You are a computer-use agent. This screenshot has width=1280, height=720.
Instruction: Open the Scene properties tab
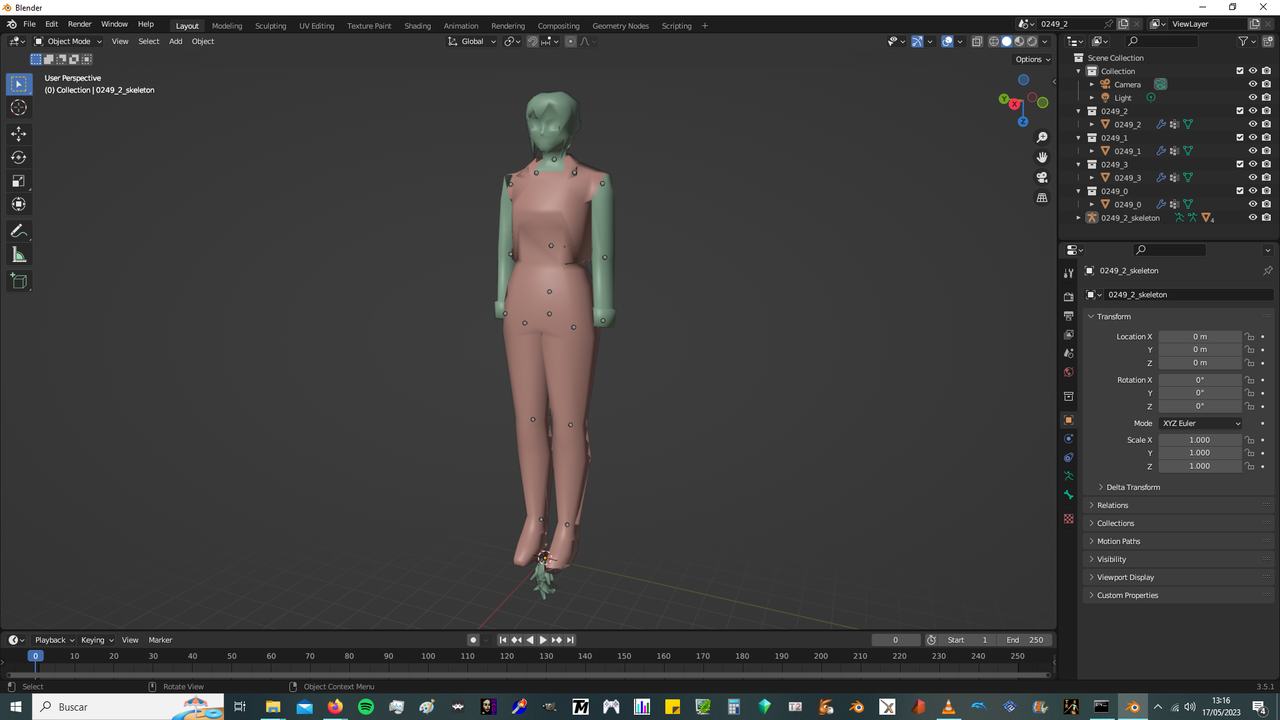(1068, 353)
